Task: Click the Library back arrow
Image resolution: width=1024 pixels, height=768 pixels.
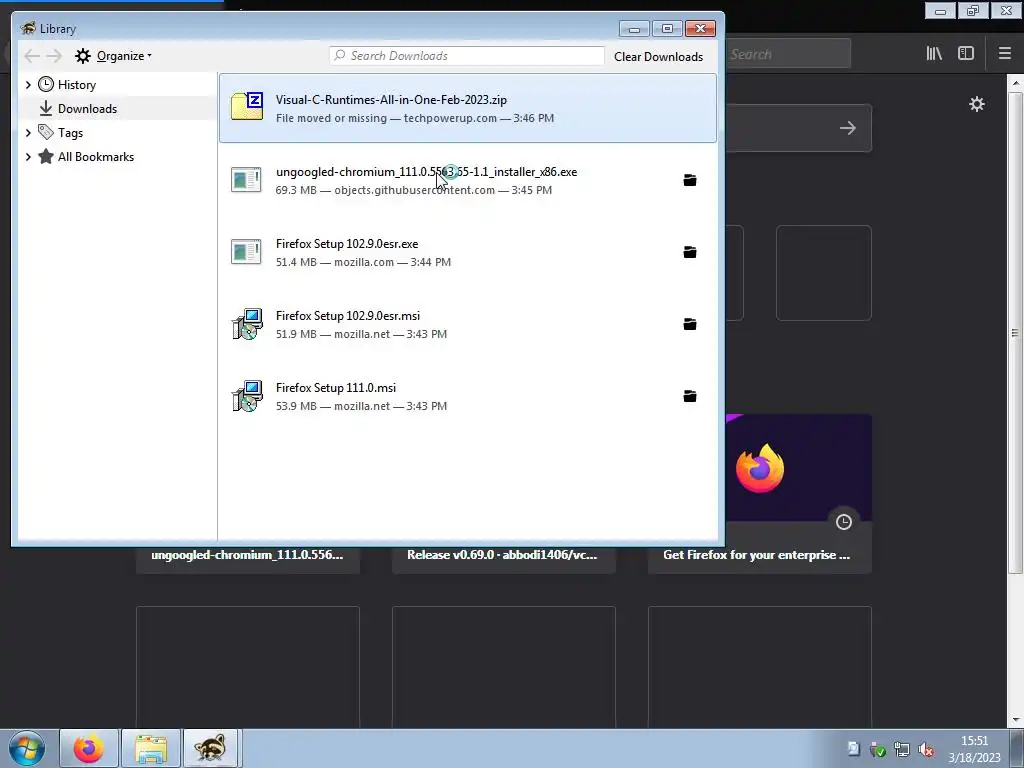Action: click(x=31, y=56)
